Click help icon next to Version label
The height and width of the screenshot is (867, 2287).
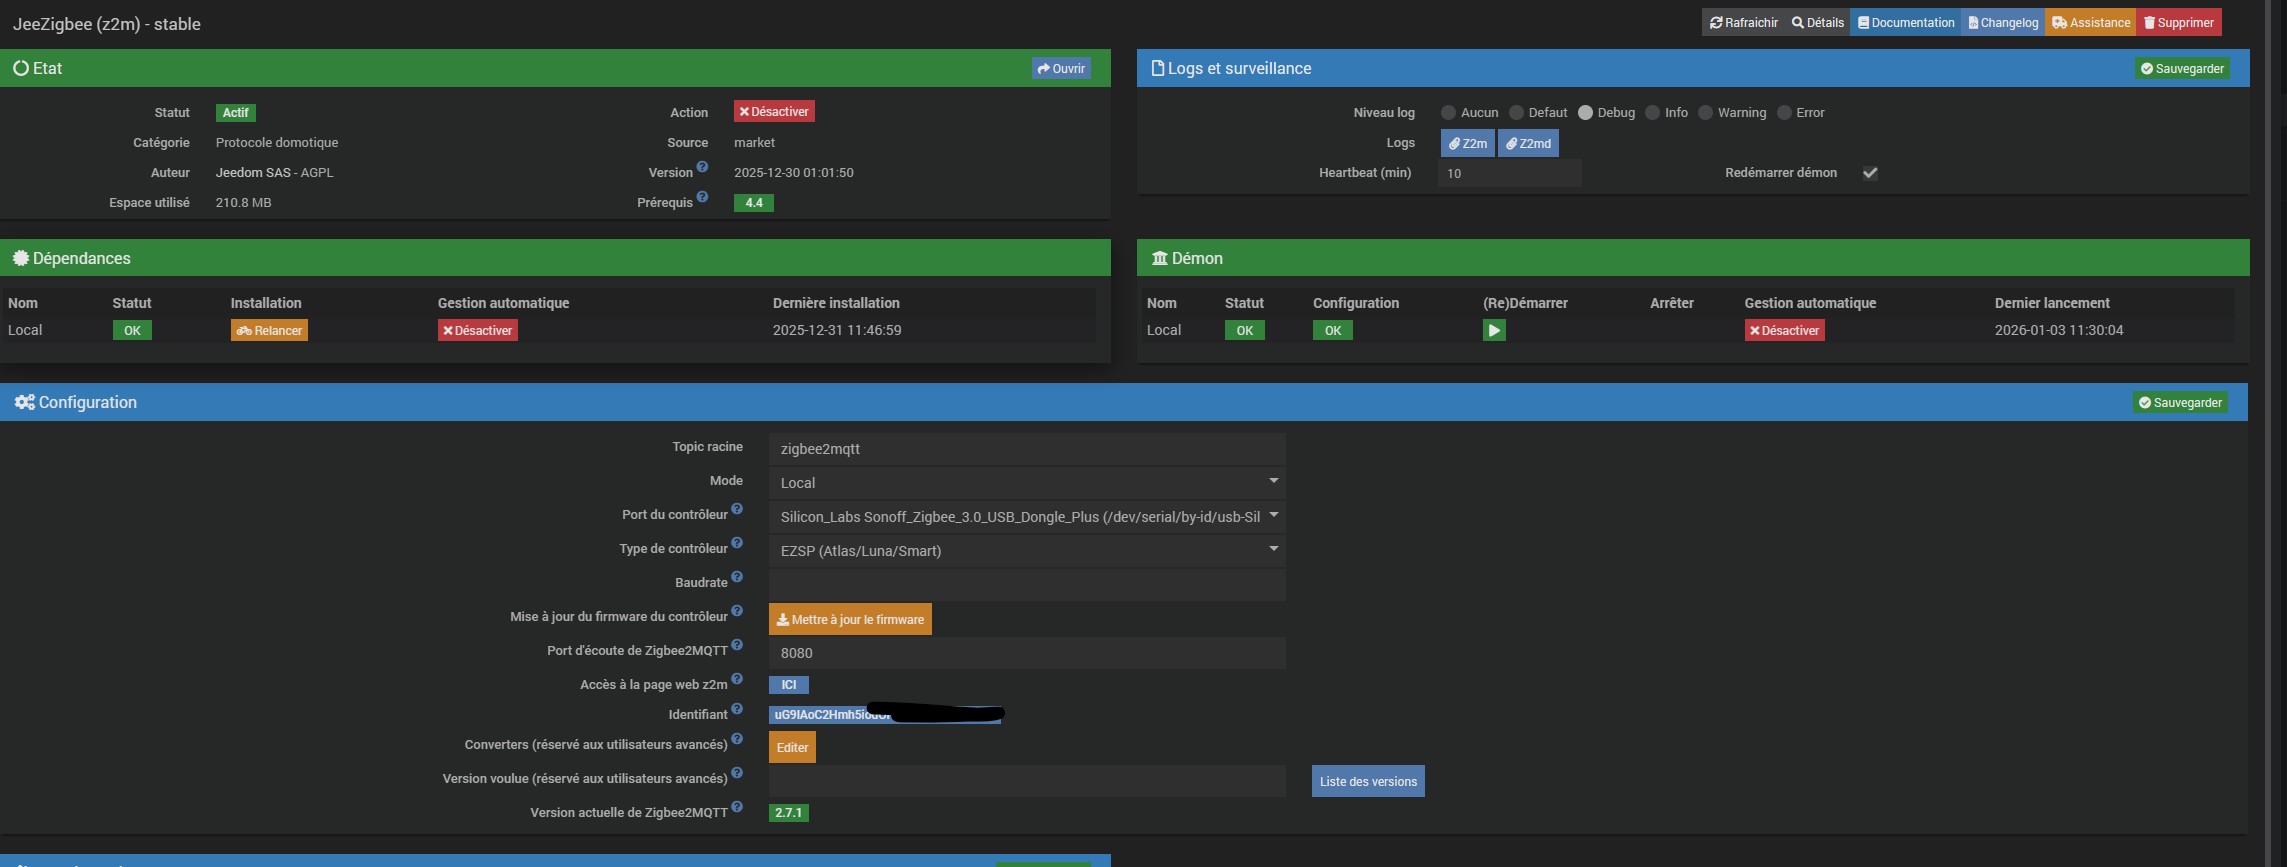click(702, 167)
